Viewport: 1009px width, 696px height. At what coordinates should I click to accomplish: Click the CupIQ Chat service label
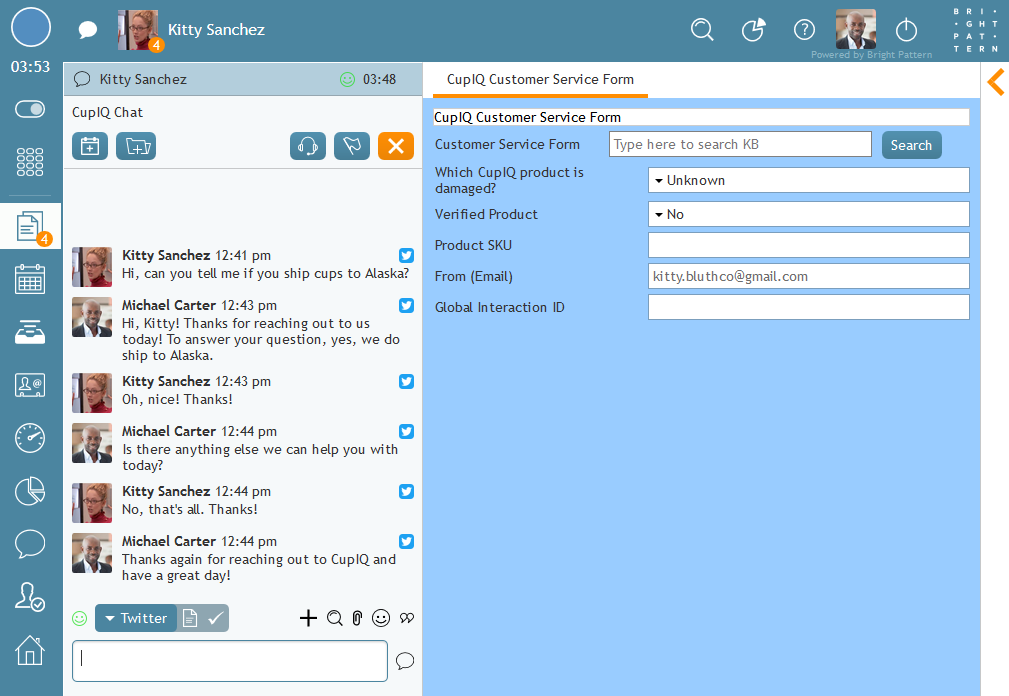(x=107, y=112)
